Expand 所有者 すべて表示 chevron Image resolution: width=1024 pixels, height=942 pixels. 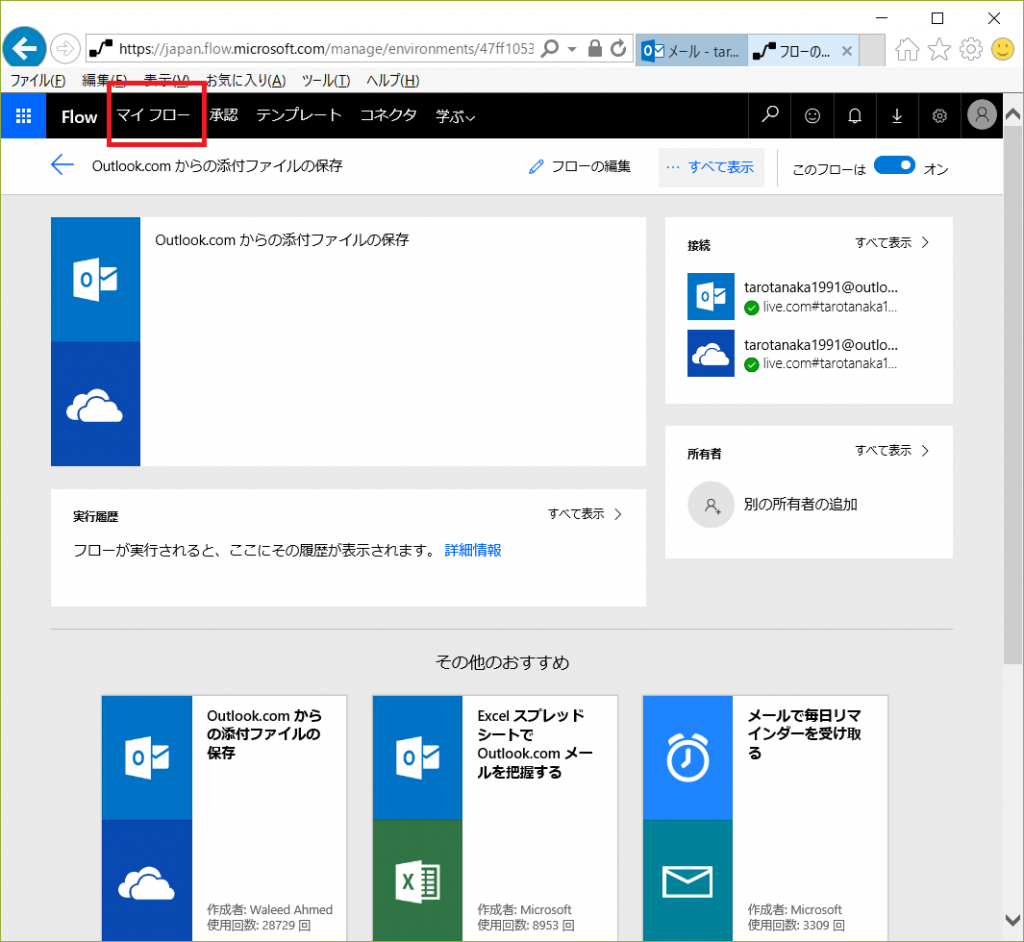[925, 451]
